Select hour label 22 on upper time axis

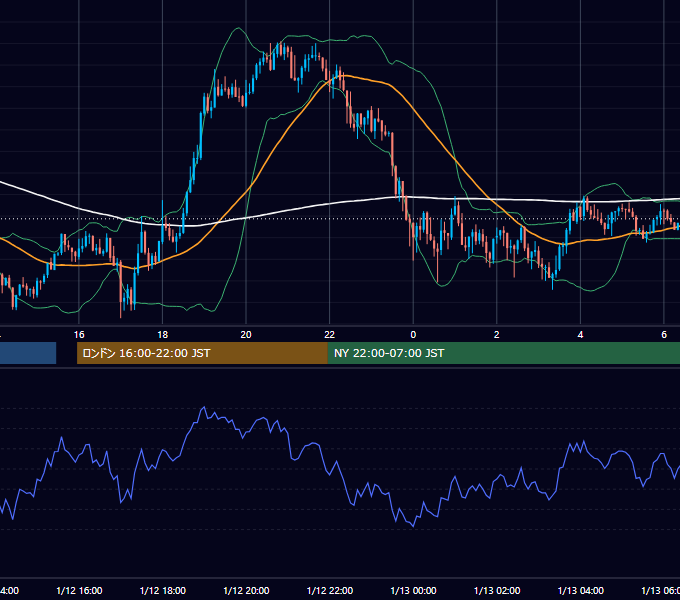pyautogui.click(x=330, y=335)
